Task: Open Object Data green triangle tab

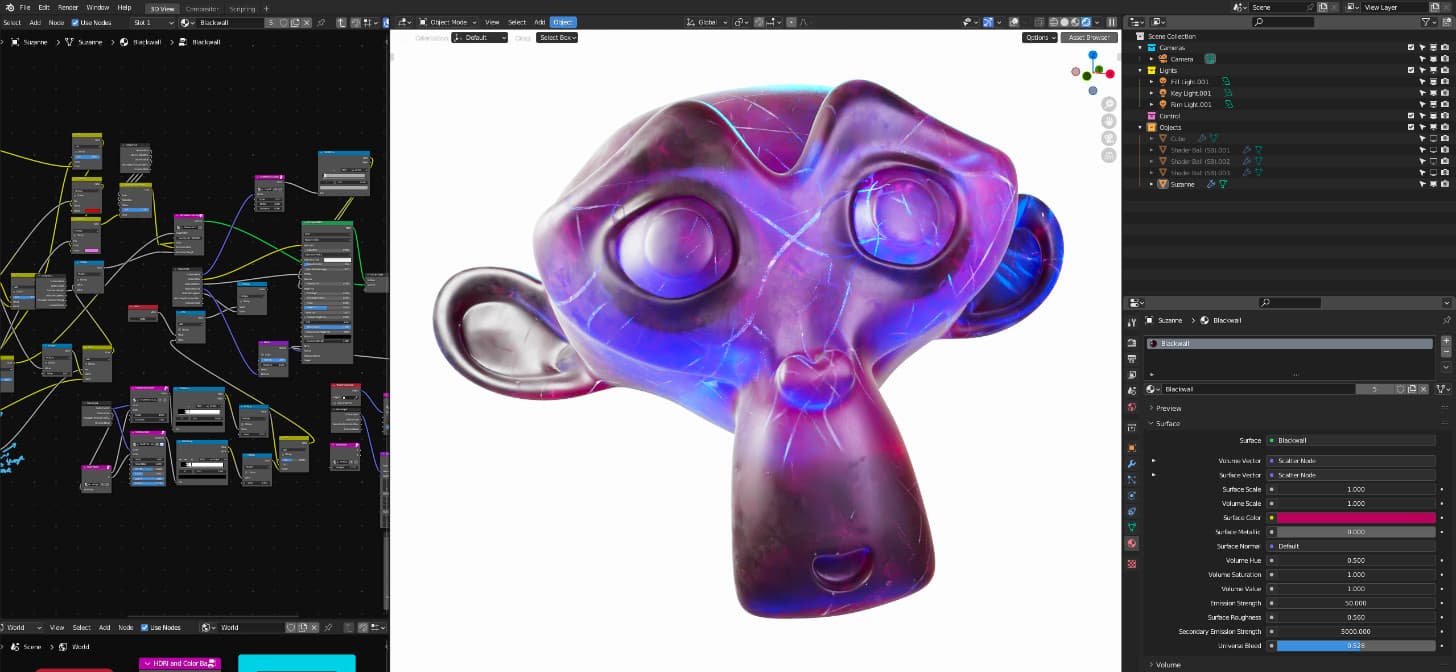Action: (x=1131, y=527)
